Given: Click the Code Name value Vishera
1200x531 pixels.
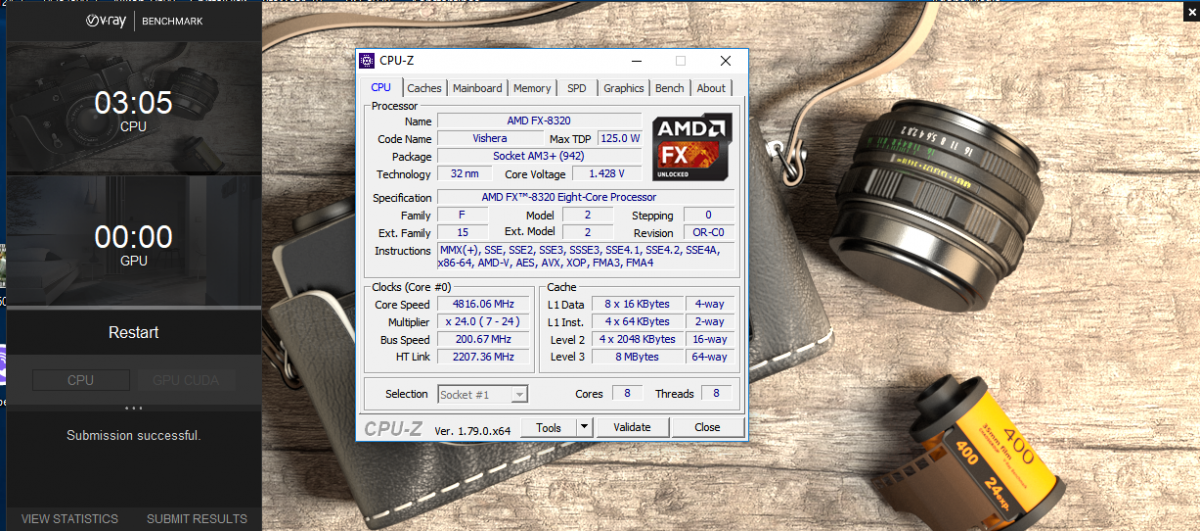Looking at the screenshot, I should tap(489, 138).
